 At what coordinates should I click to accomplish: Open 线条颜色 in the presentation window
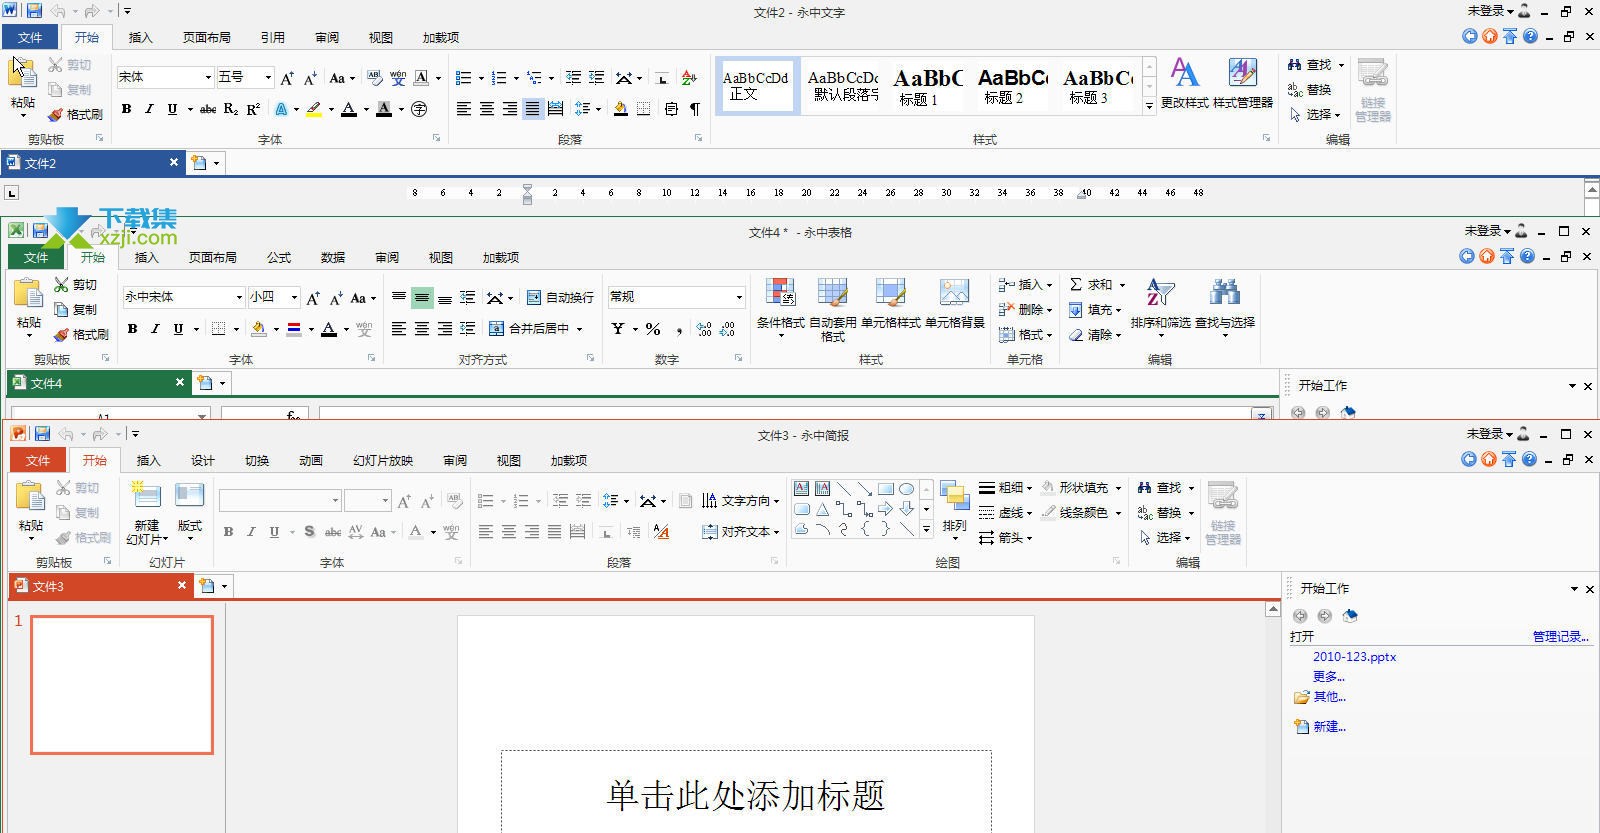1081,513
